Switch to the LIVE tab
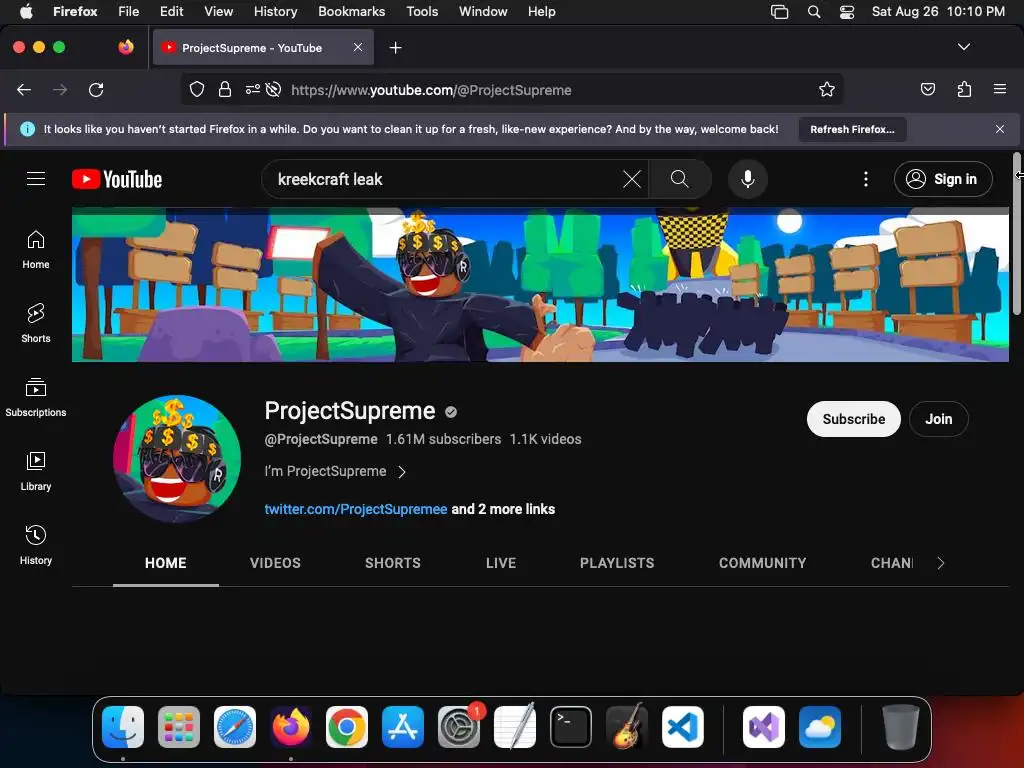Image resolution: width=1024 pixels, height=768 pixels. (x=501, y=563)
